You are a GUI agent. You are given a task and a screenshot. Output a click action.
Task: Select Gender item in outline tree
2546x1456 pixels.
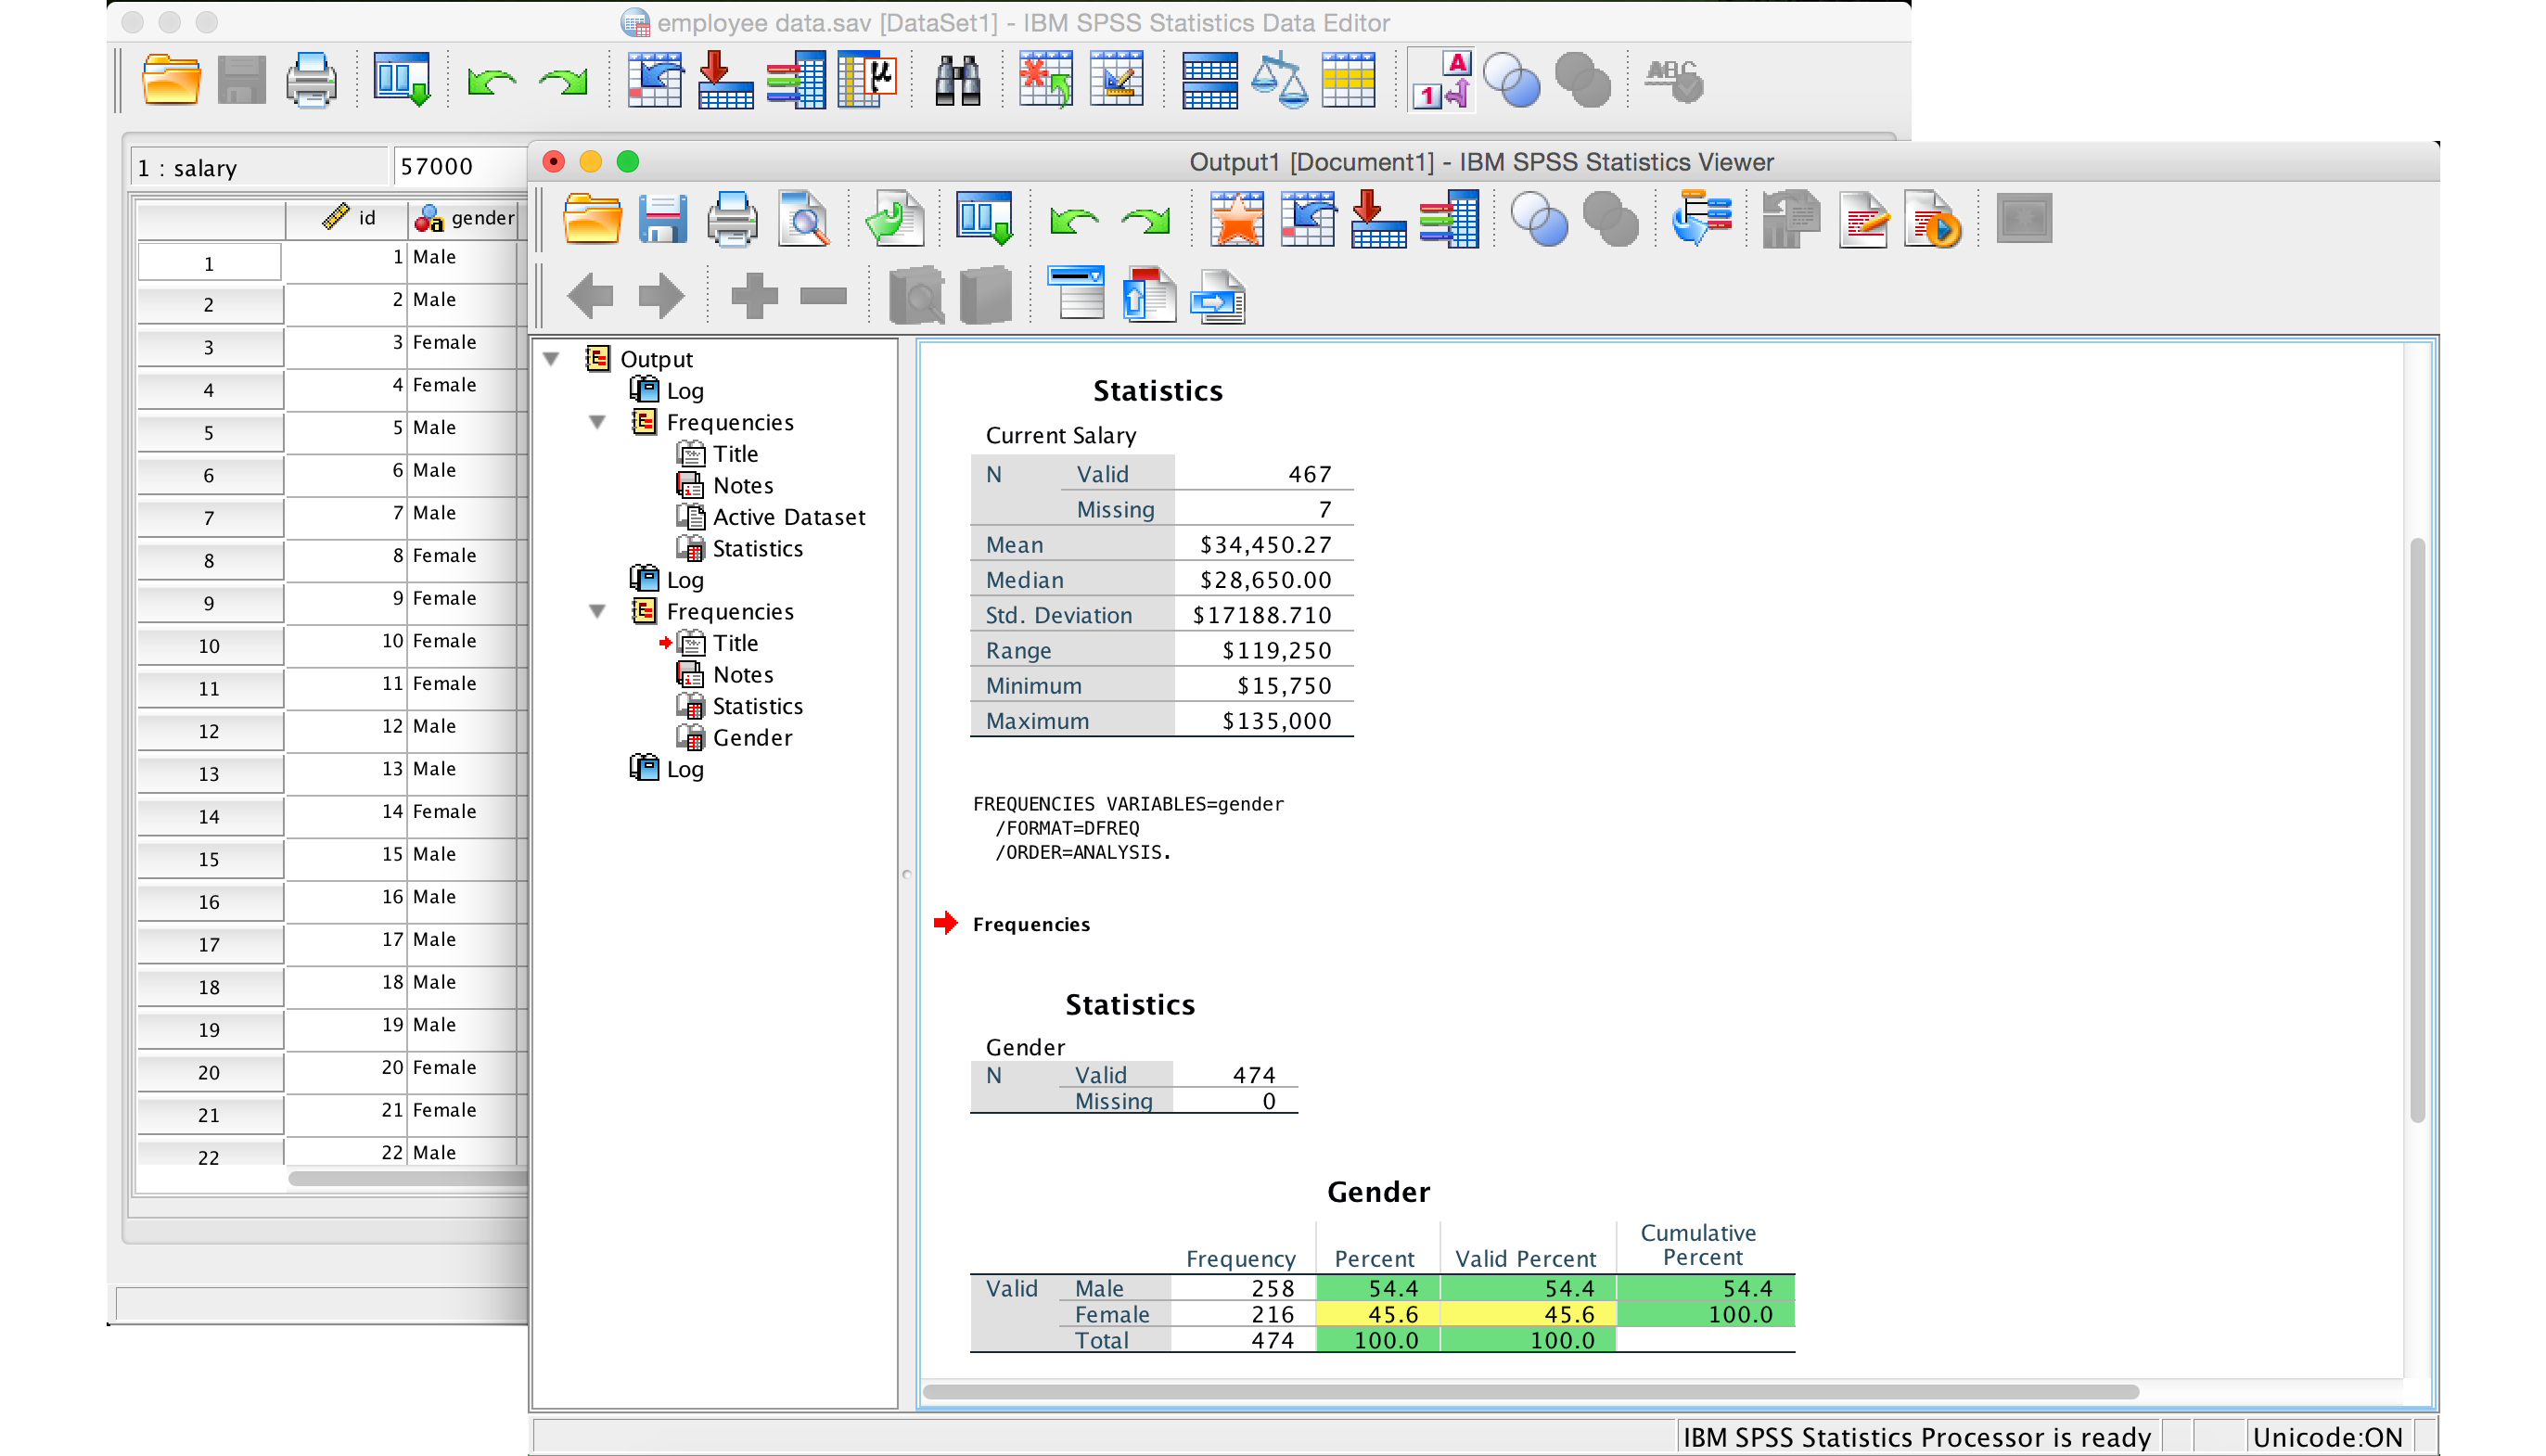tap(752, 738)
